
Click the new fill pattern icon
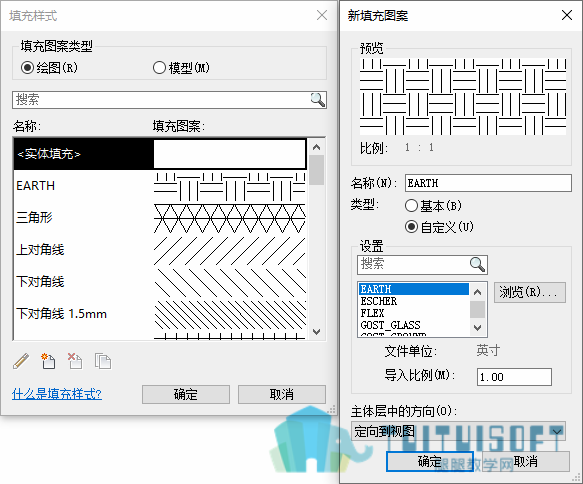pos(48,361)
